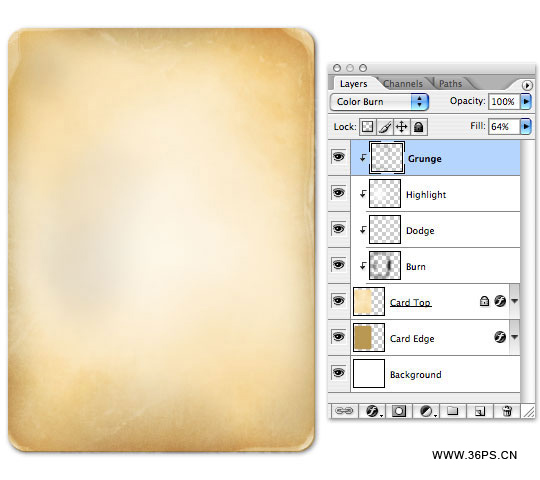Open the Opacity slider arrow
The image size is (540, 480).
[526, 101]
